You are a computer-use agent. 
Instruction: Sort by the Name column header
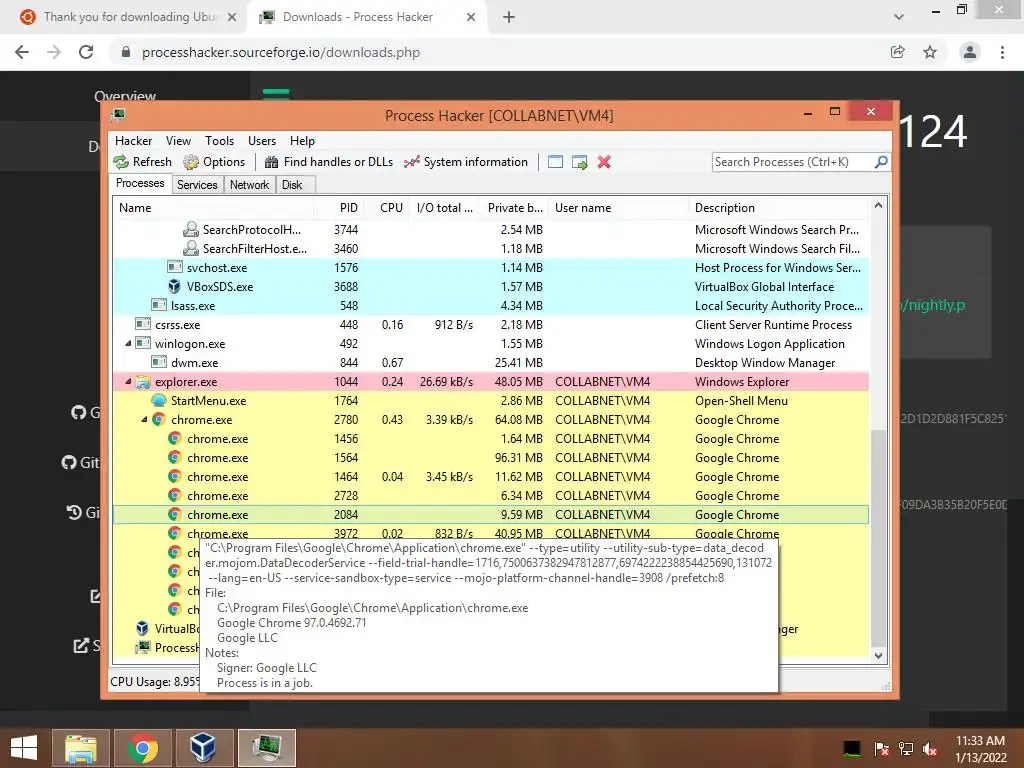coord(214,208)
